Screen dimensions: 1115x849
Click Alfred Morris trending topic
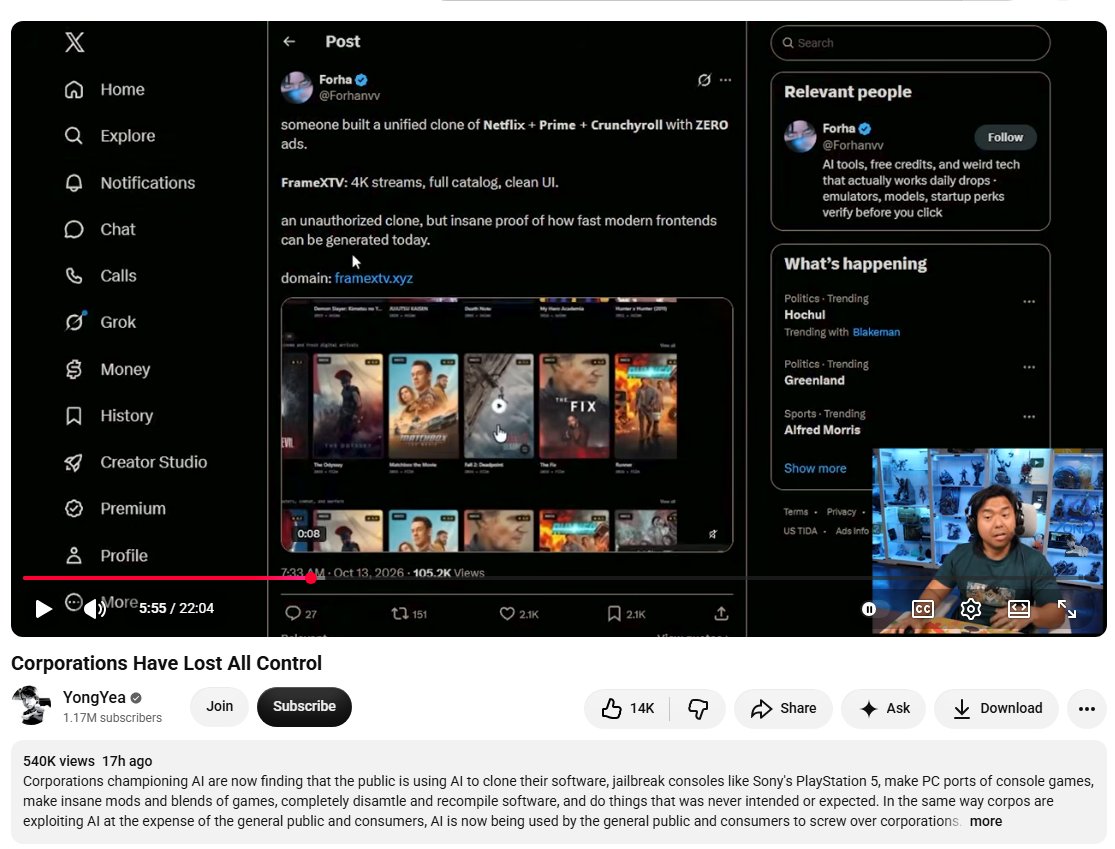(822, 430)
